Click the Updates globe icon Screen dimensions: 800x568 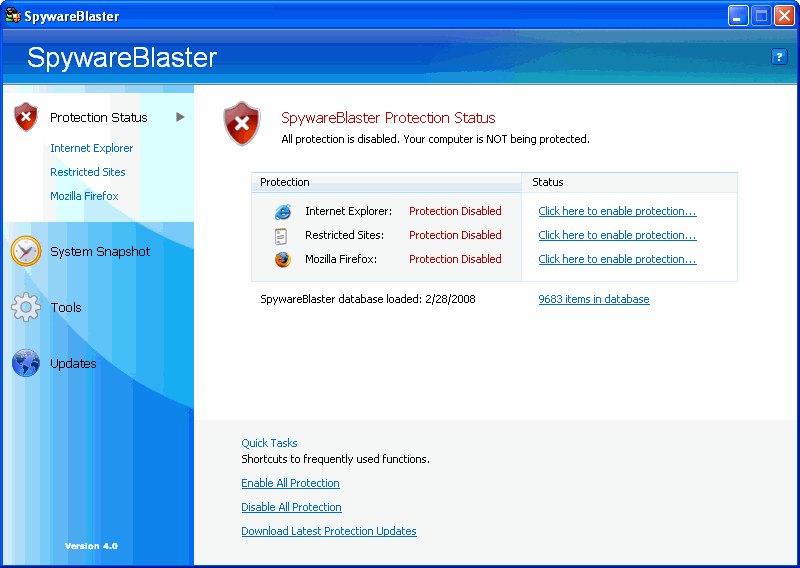[x=26, y=363]
